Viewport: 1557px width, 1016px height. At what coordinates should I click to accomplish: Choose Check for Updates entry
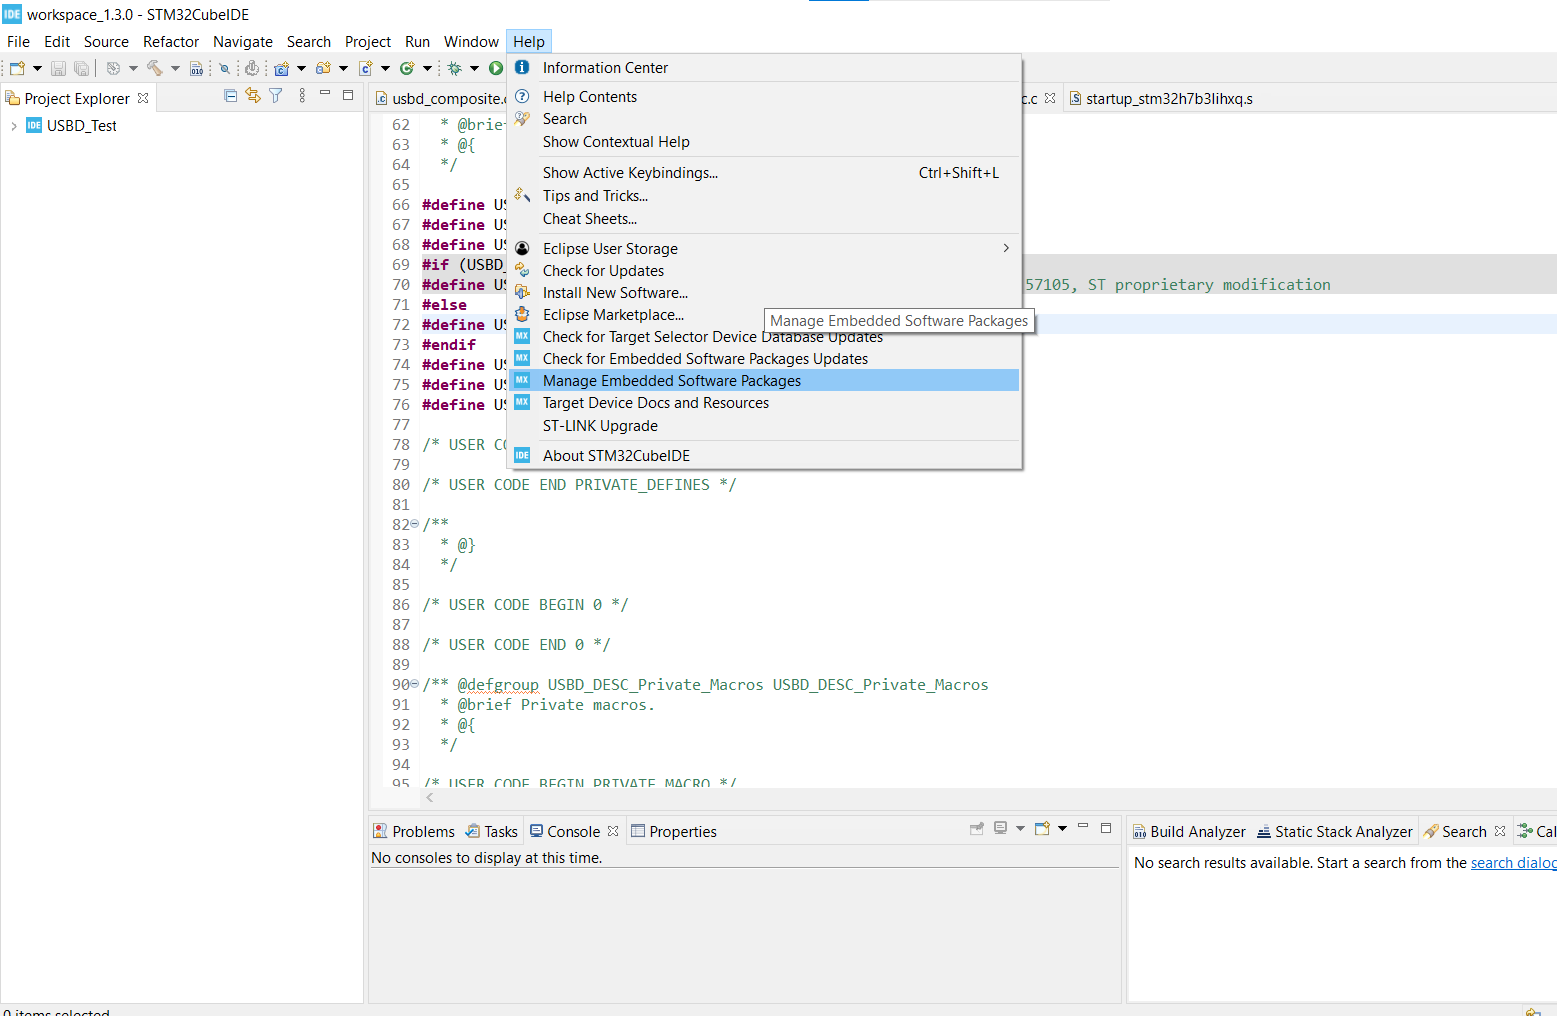tap(765, 271)
